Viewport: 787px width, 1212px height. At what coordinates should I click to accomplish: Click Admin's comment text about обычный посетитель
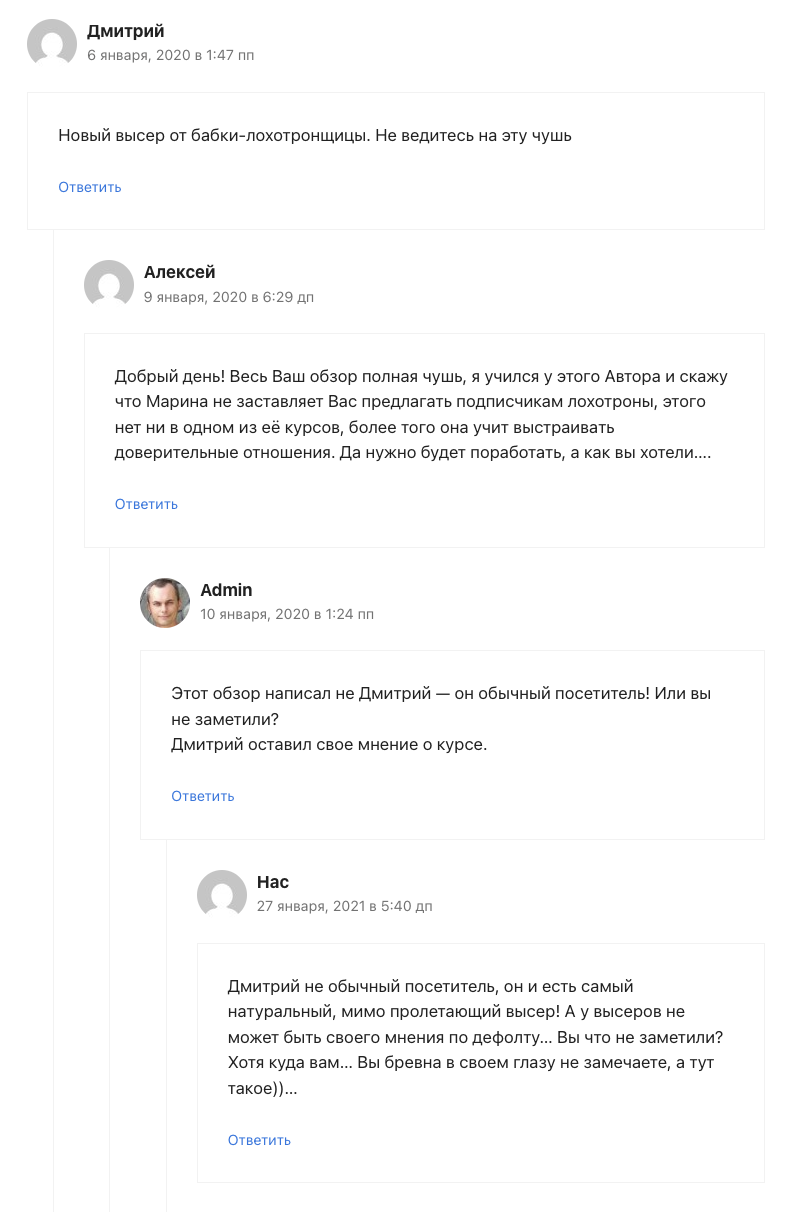441,718
